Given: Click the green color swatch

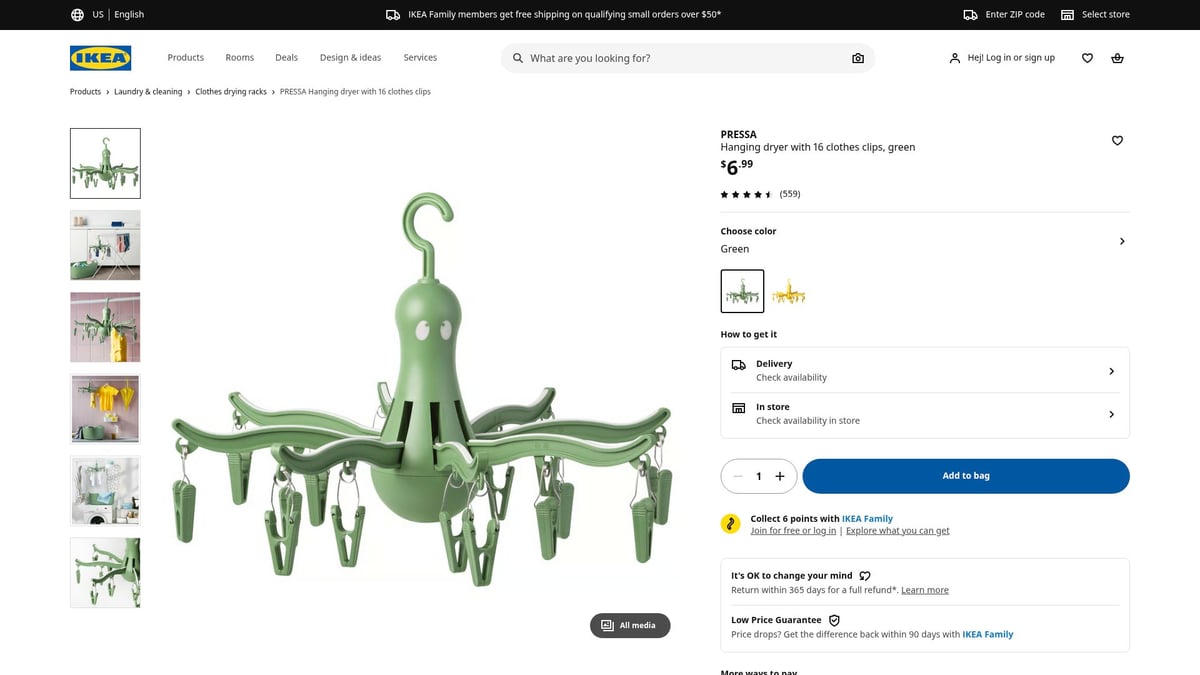Looking at the screenshot, I should click(741, 291).
